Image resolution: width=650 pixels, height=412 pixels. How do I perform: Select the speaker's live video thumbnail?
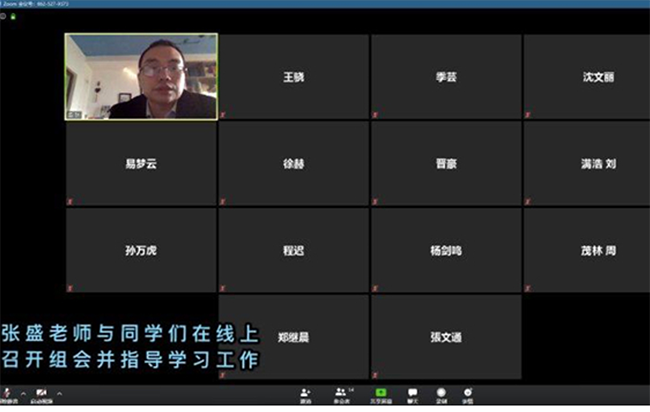(x=141, y=77)
